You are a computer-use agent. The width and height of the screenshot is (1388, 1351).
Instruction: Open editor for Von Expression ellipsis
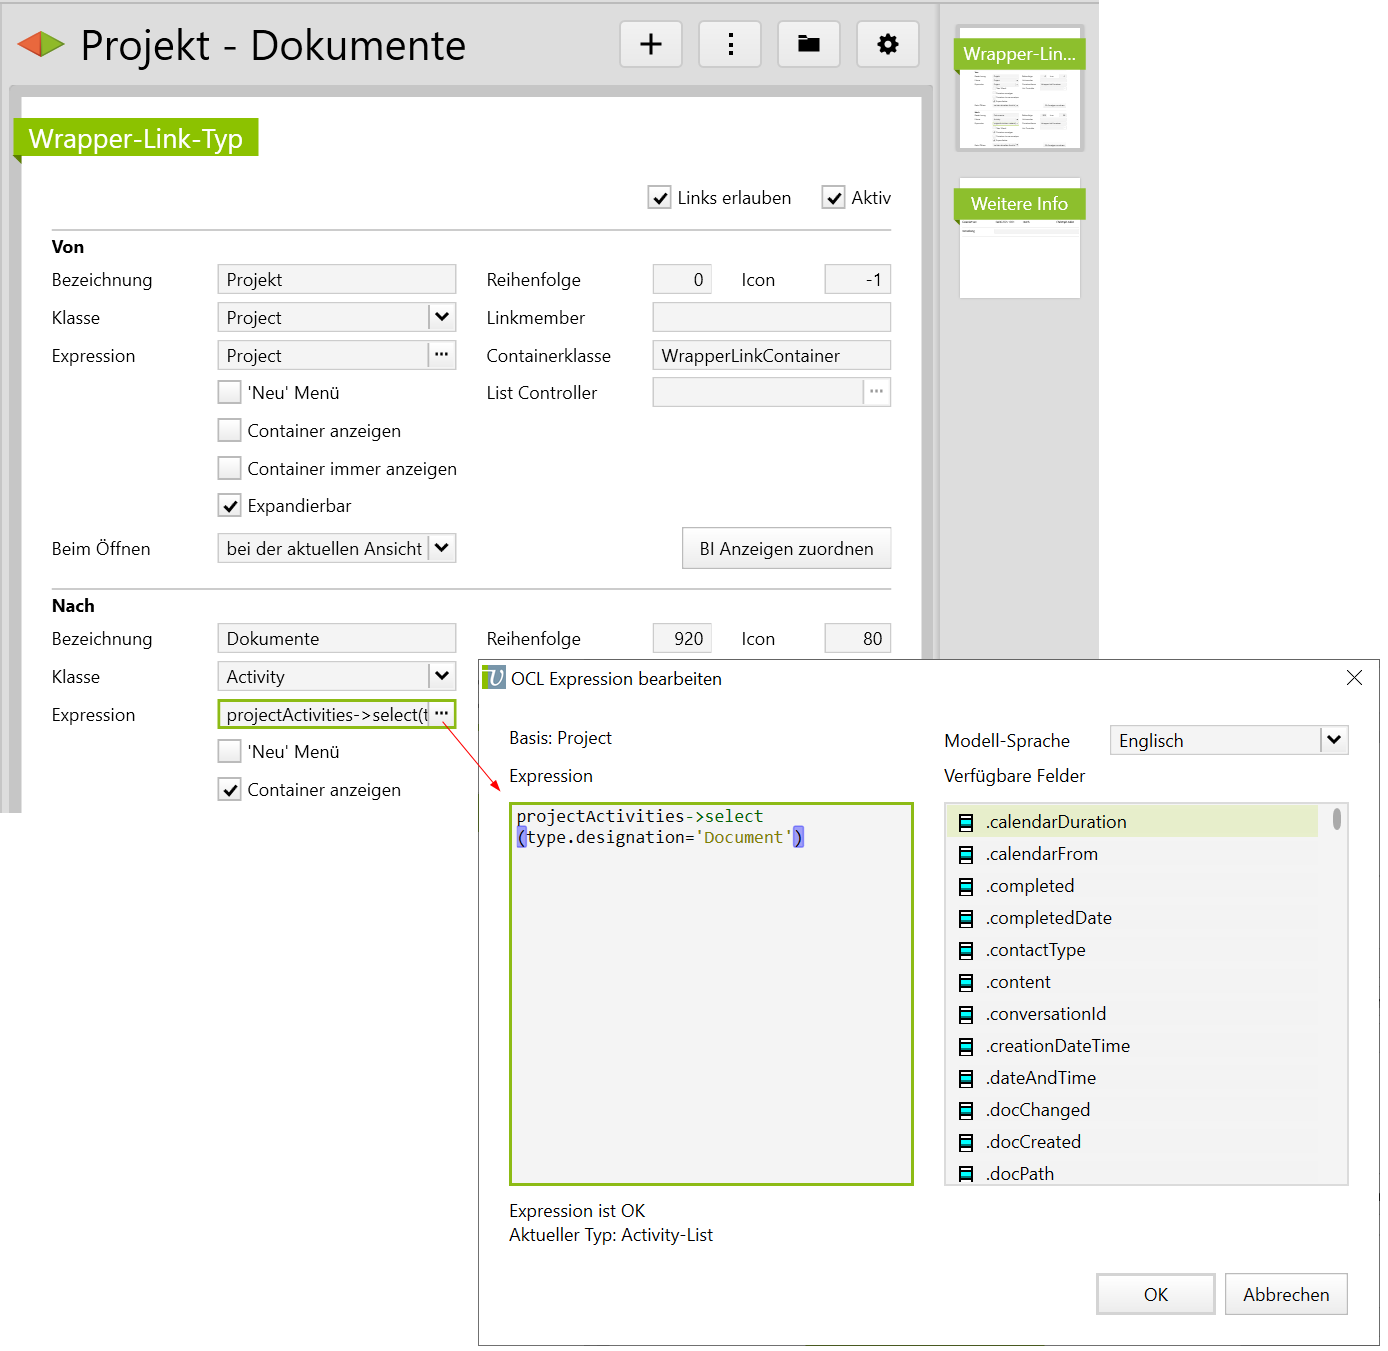click(x=441, y=355)
